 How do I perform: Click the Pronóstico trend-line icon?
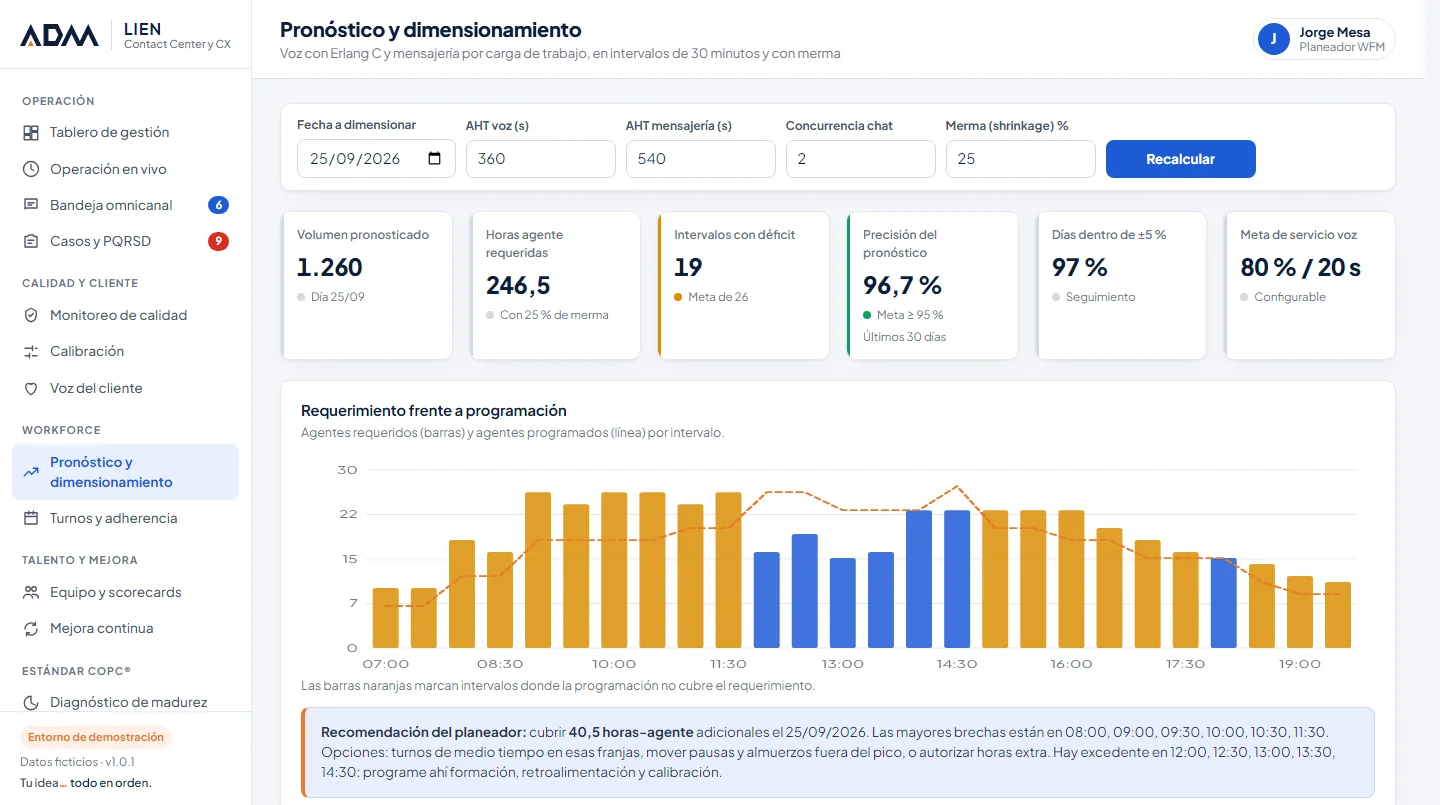tap(31, 472)
